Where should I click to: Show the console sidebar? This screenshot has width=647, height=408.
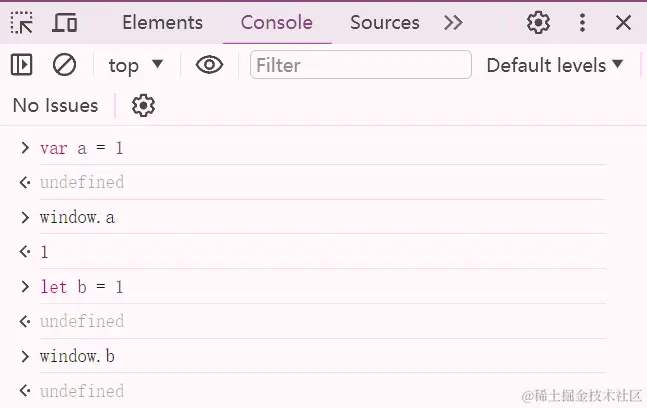[x=22, y=65]
